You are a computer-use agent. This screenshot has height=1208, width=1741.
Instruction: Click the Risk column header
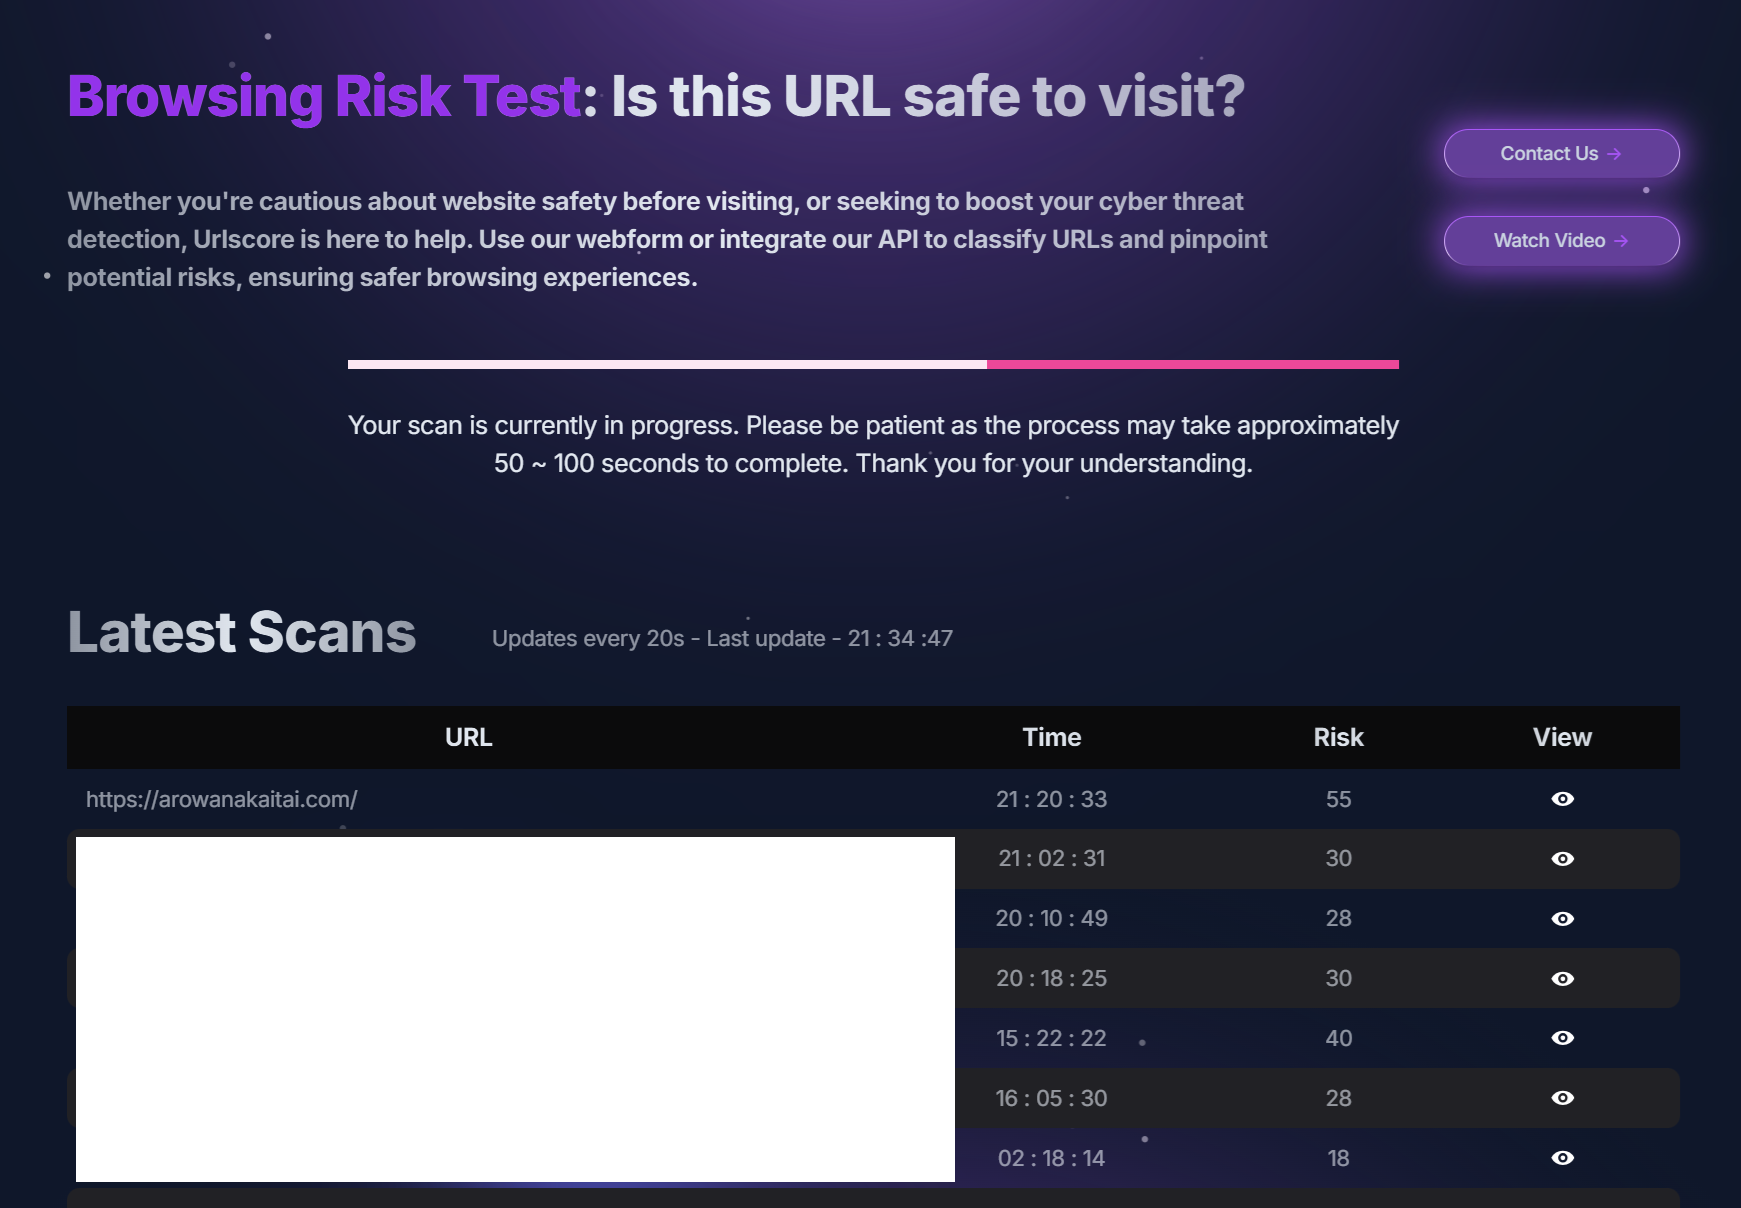tap(1338, 738)
